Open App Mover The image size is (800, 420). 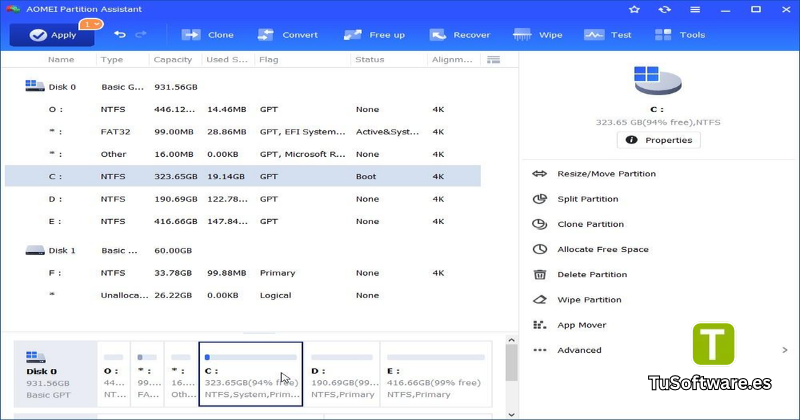[x=570, y=325]
